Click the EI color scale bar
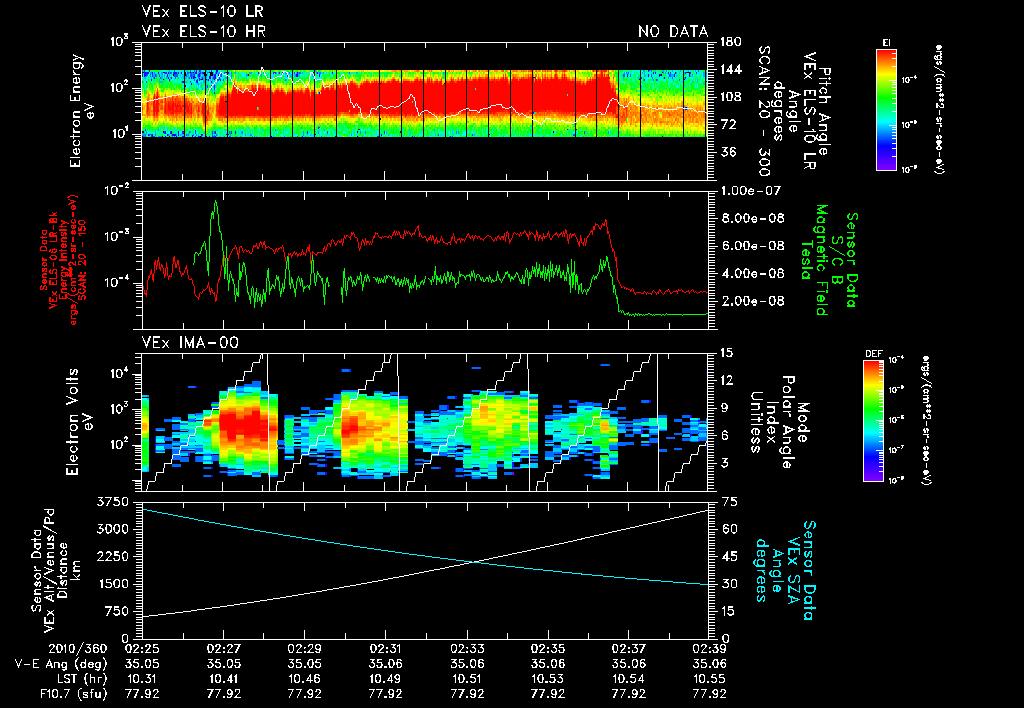 tap(886, 109)
